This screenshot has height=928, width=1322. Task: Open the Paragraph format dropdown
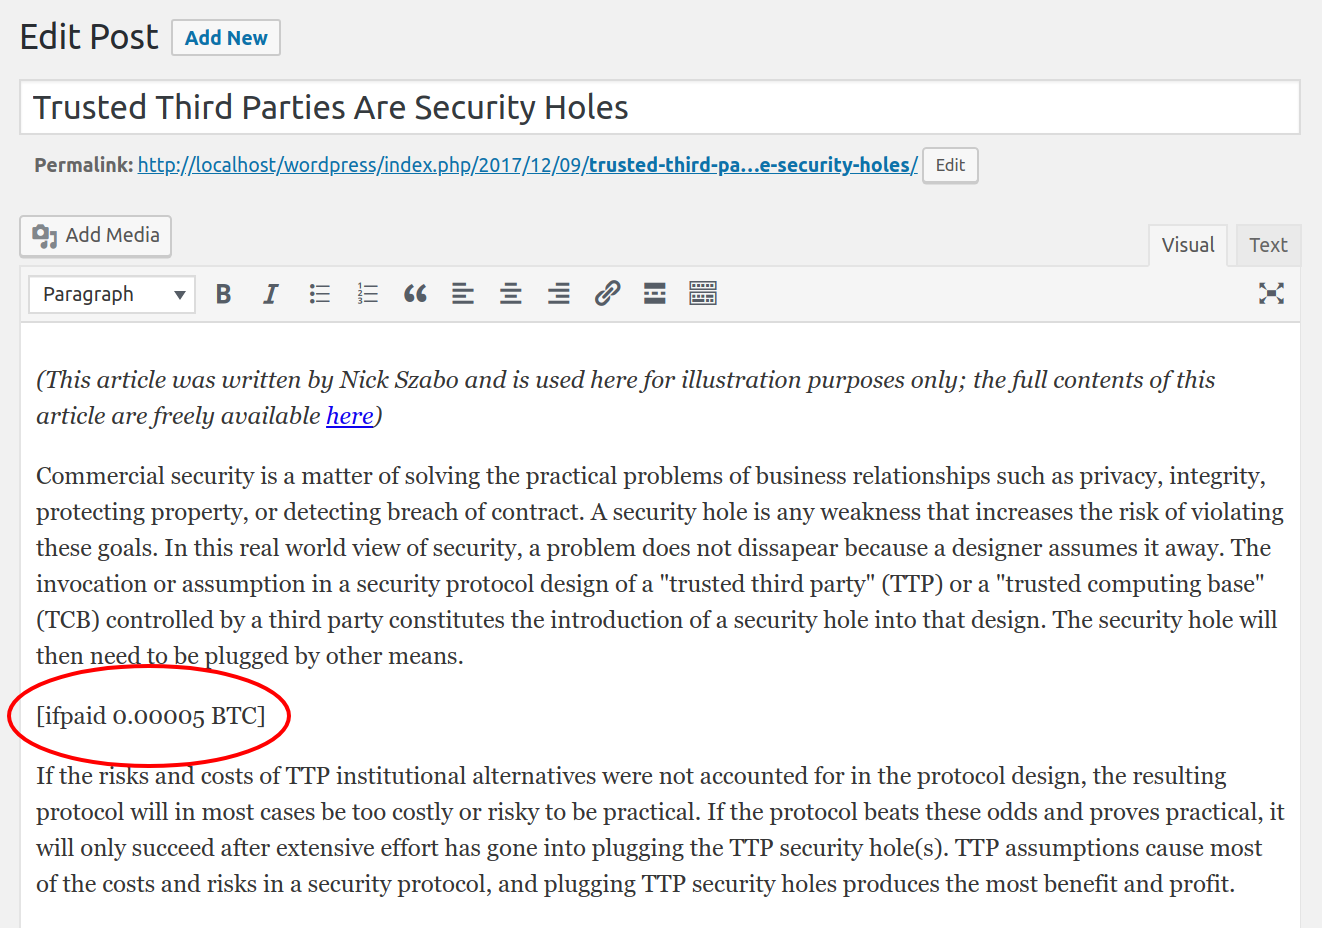112,295
